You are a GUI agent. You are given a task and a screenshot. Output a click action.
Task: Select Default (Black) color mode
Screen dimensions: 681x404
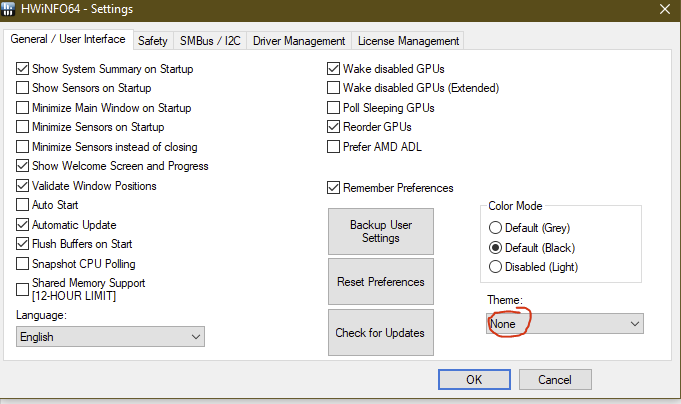click(x=495, y=248)
